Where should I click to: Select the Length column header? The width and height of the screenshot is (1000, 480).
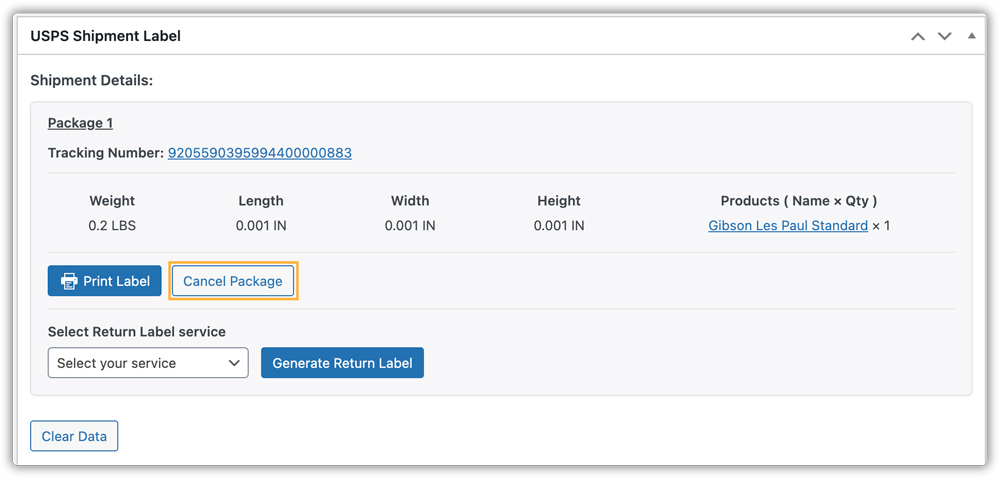coord(261,201)
